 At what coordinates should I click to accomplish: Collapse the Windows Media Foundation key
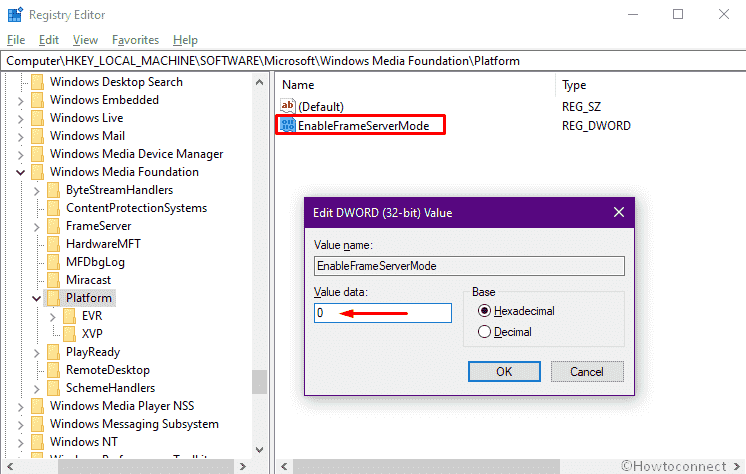pos(20,172)
